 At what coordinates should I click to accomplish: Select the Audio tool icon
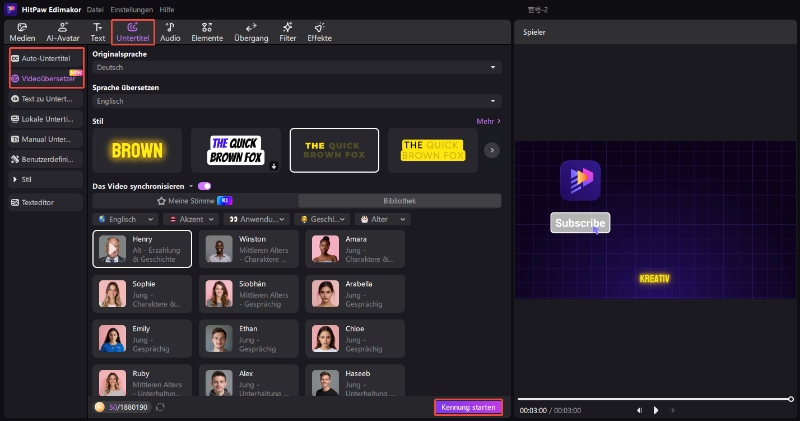pyautogui.click(x=170, y=32)
